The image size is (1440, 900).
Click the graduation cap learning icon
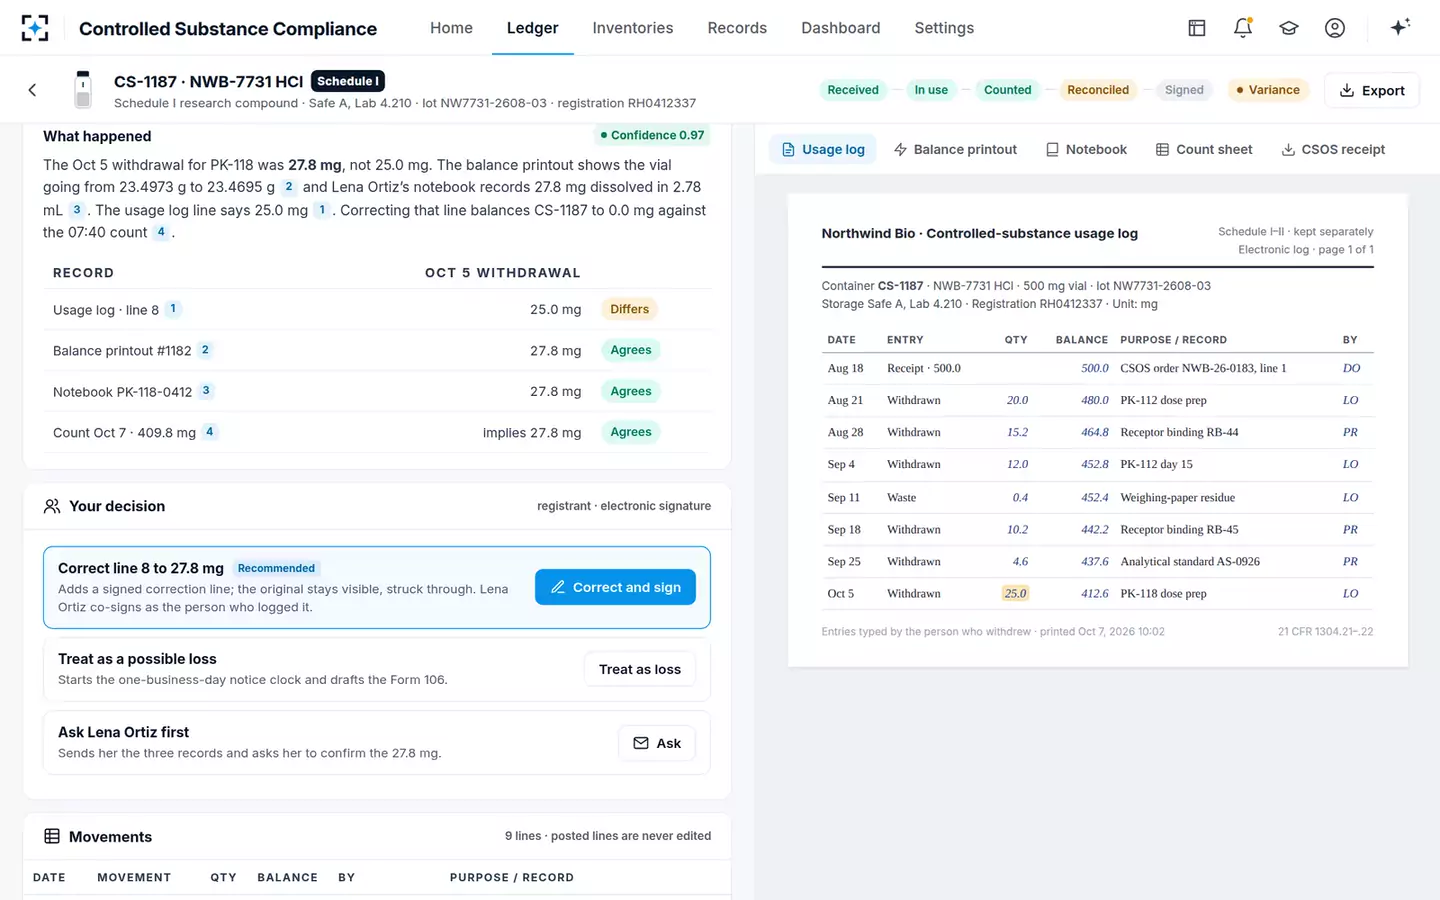coord(1289,28)
